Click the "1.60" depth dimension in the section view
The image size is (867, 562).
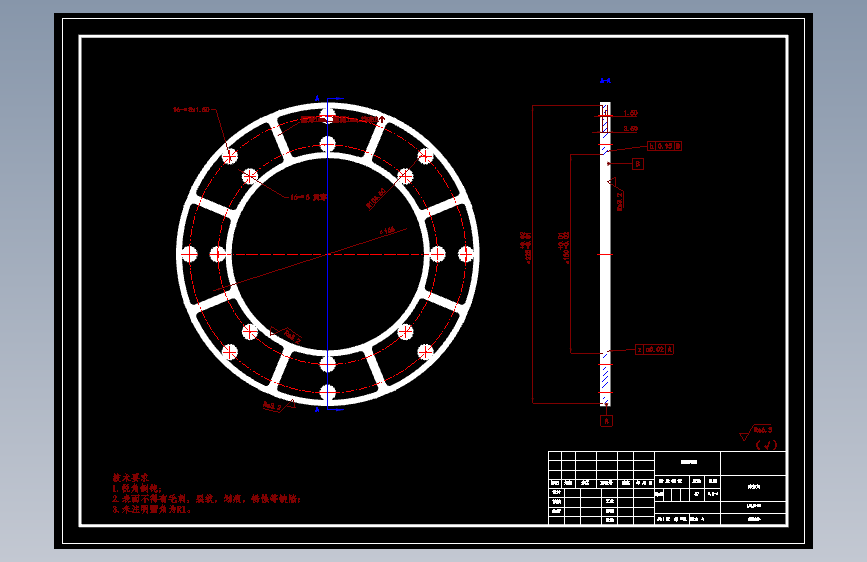coord(630,113)
